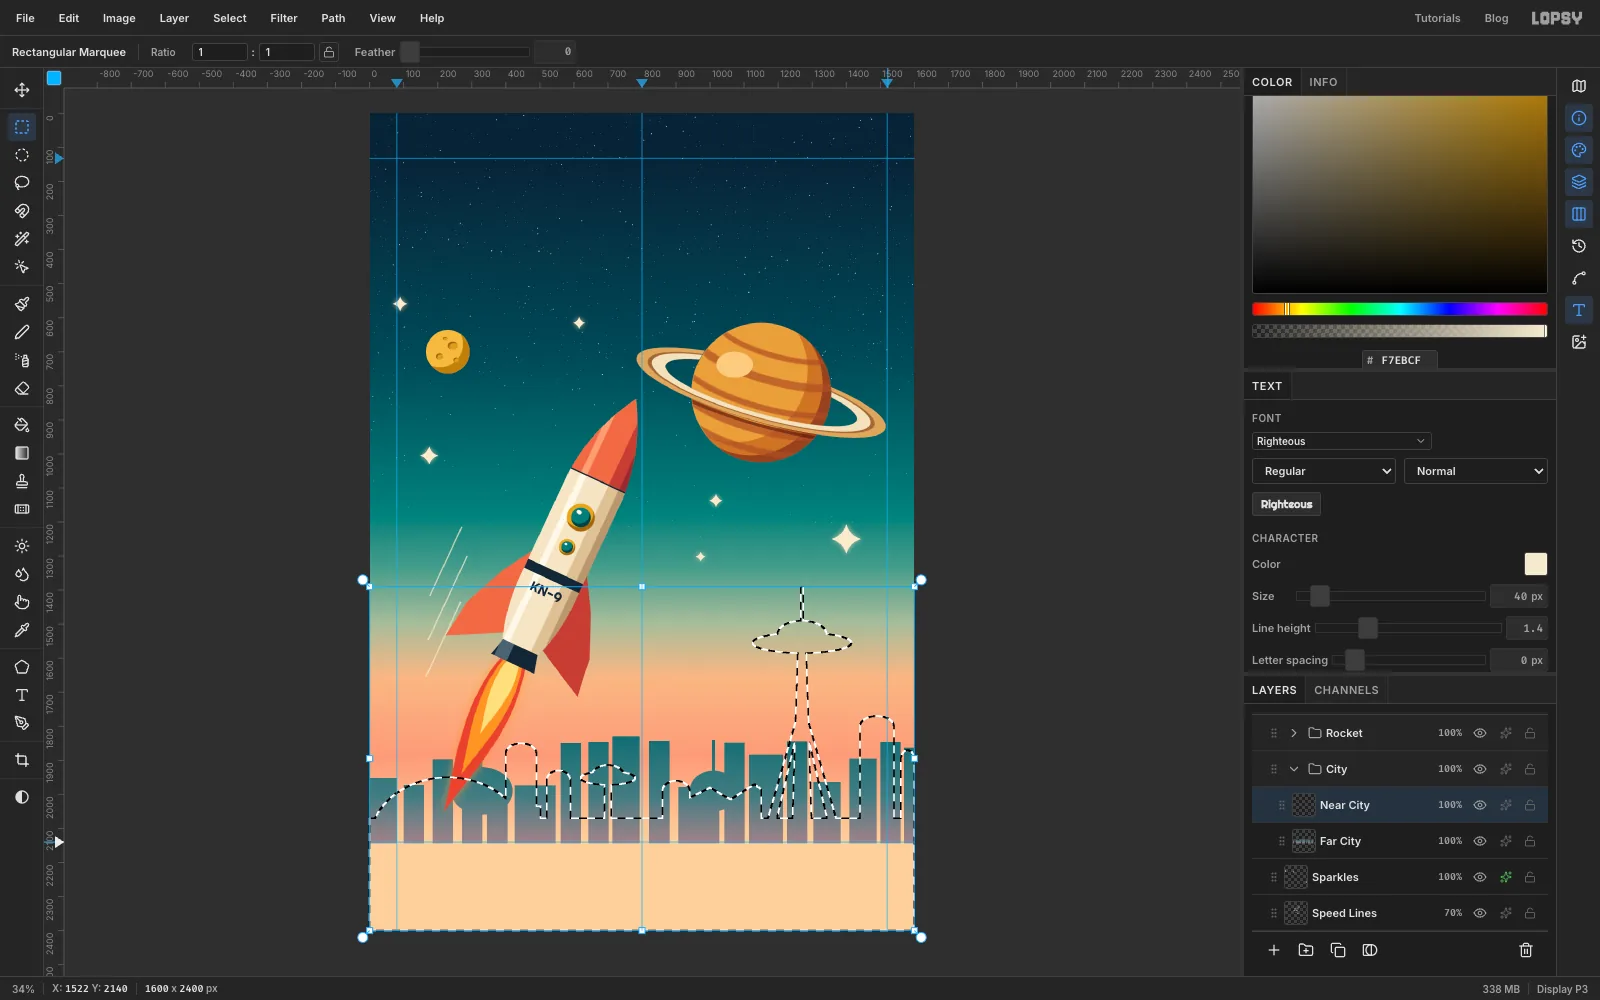Open the Filter menu
This screenshot has width=1600, height=1000.
coord(284,18)
